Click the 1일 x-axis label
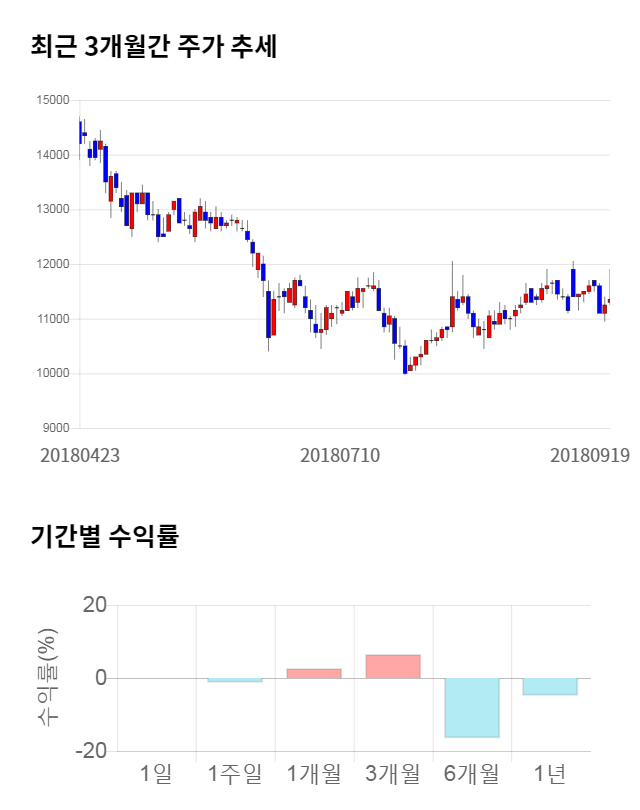The image size is (640, 810). point(156,773)
